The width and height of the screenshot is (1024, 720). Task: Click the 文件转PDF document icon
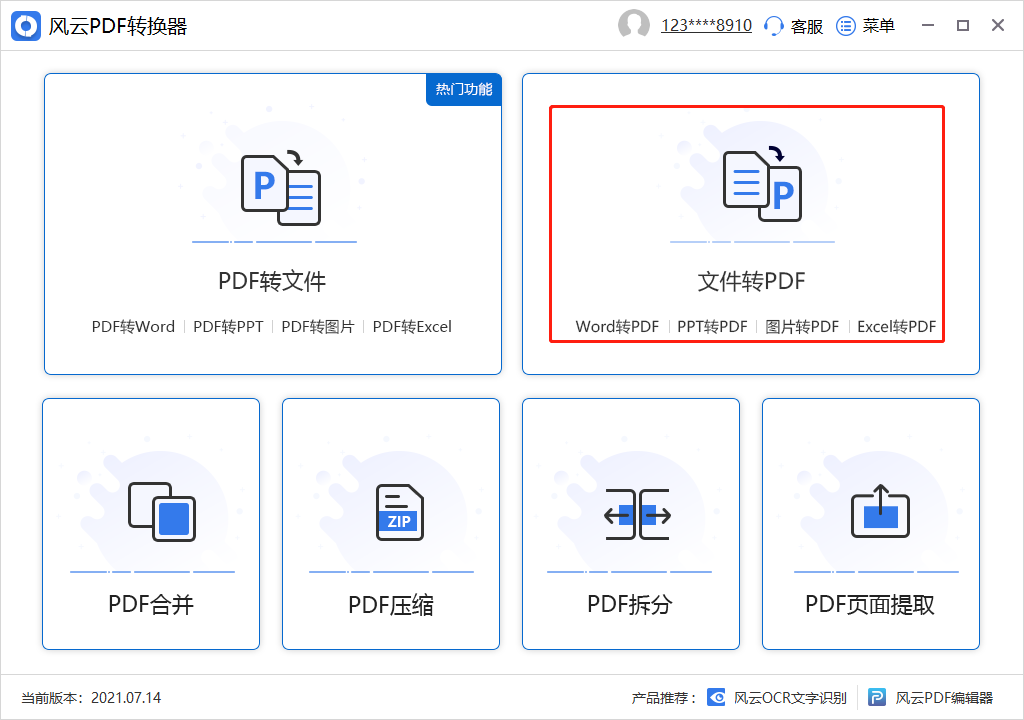pyautogui.click(x=762, y=186)
